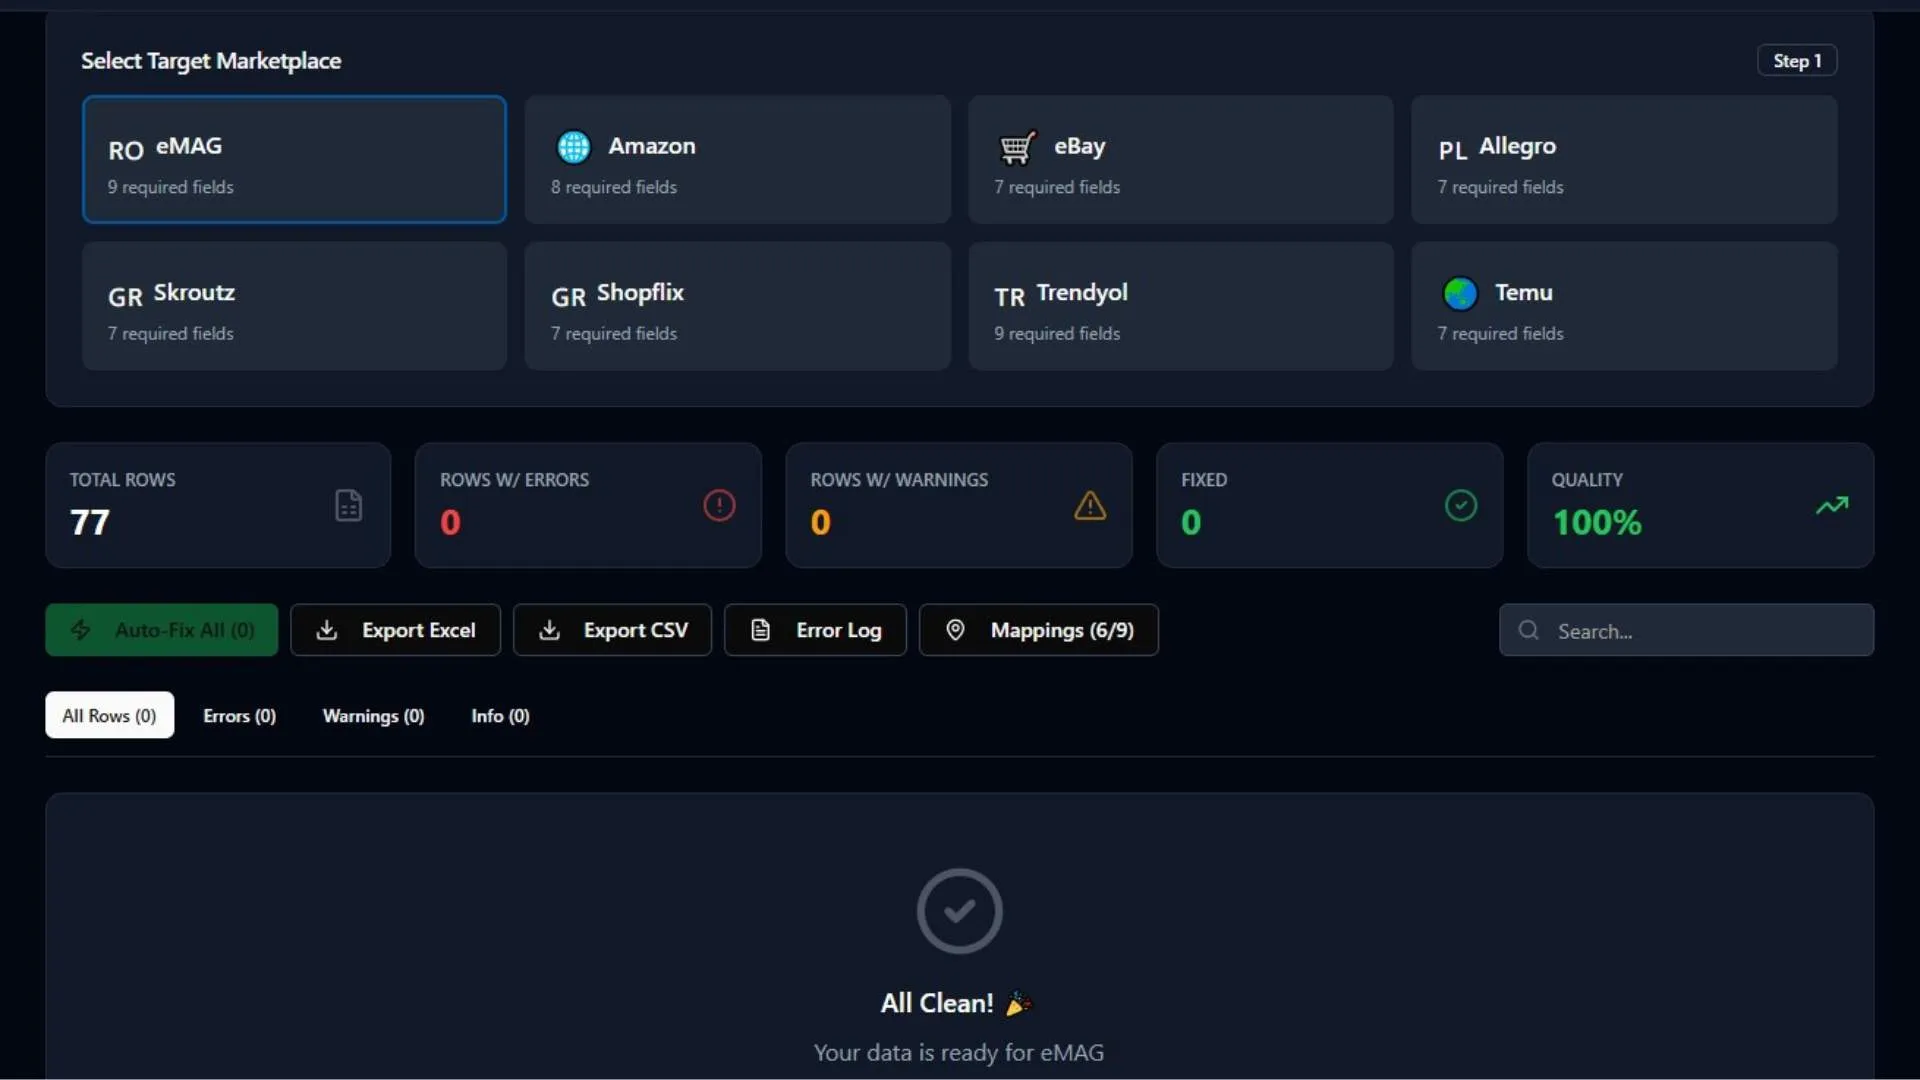Click the Fixed value 0

(1191, 522)
